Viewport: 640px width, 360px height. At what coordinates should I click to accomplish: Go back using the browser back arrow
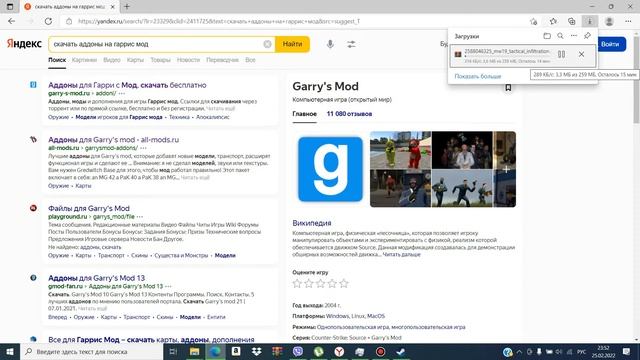[11, 21]
